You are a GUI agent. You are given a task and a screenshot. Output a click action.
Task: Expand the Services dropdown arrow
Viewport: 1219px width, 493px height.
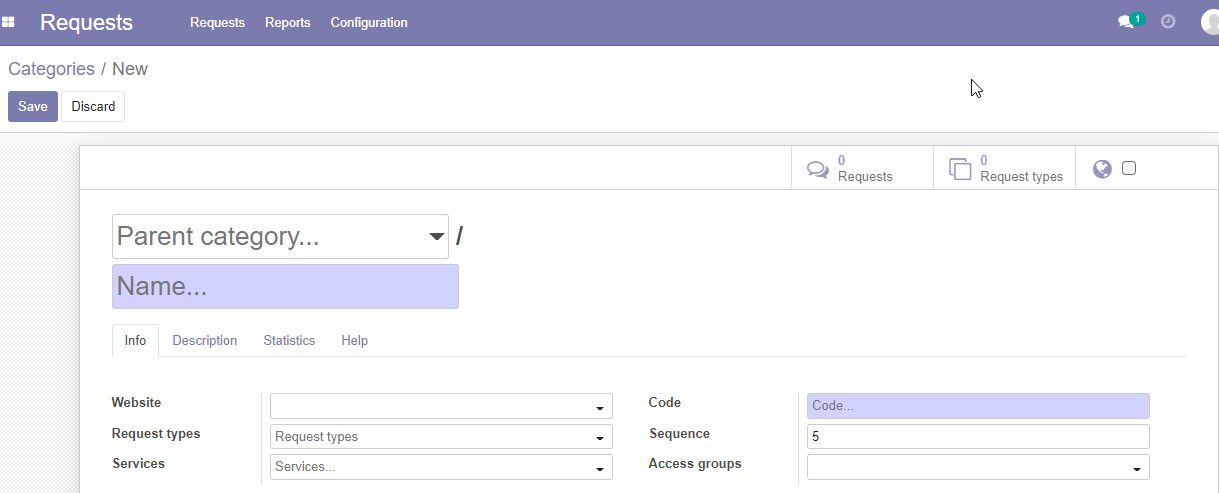click(600, 468)
